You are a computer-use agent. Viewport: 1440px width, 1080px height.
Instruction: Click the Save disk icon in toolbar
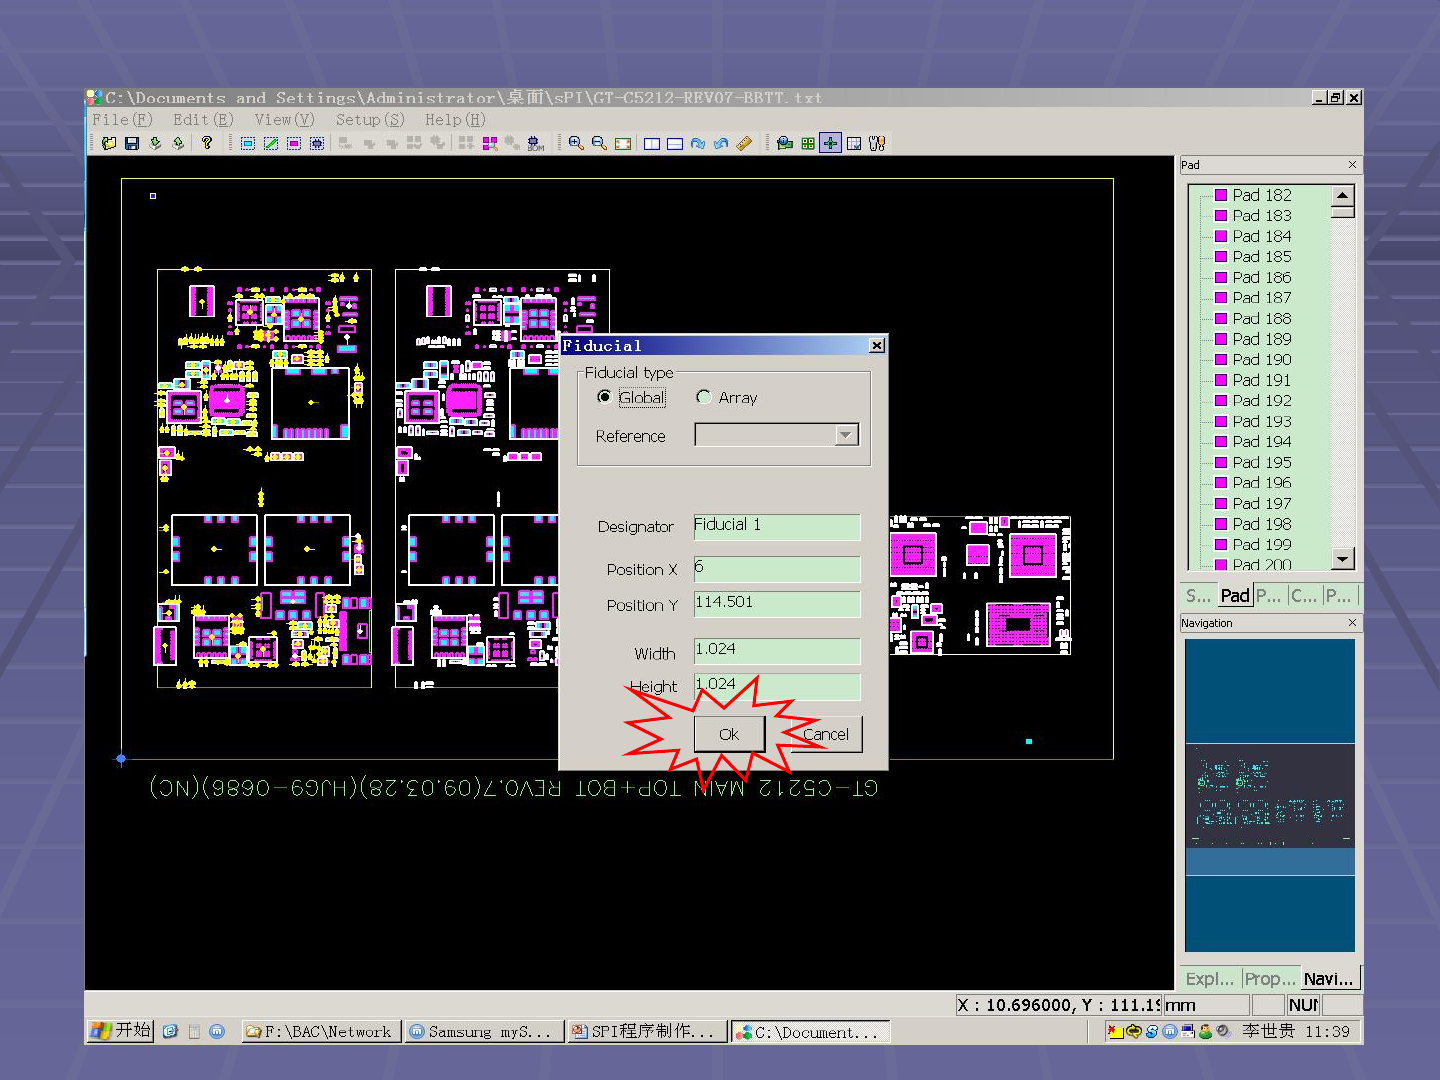(x=131, y=144)
